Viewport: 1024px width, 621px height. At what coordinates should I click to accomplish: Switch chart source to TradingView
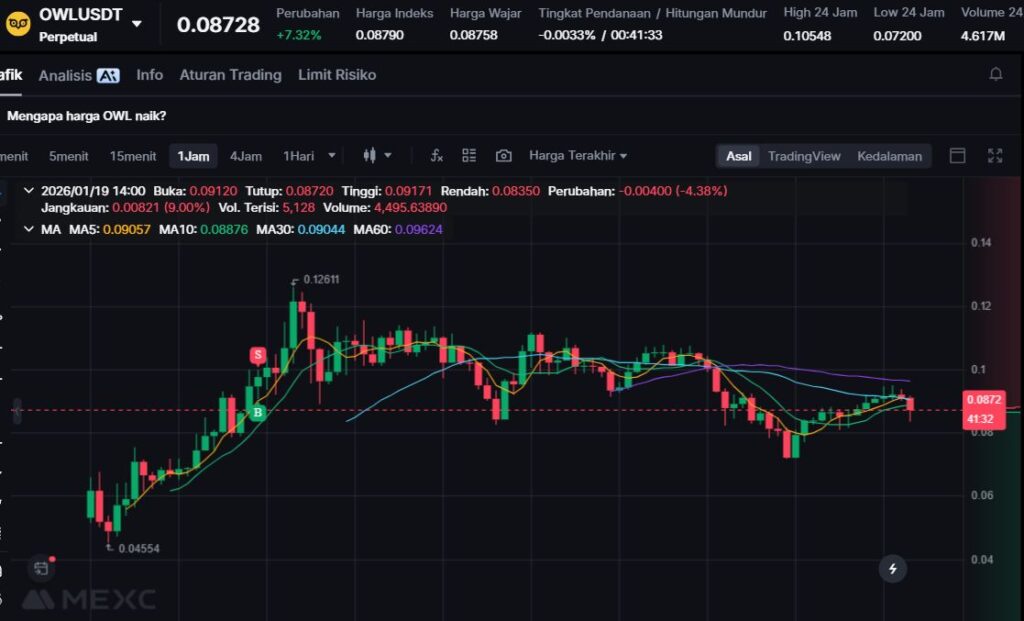tap(803, 156)
